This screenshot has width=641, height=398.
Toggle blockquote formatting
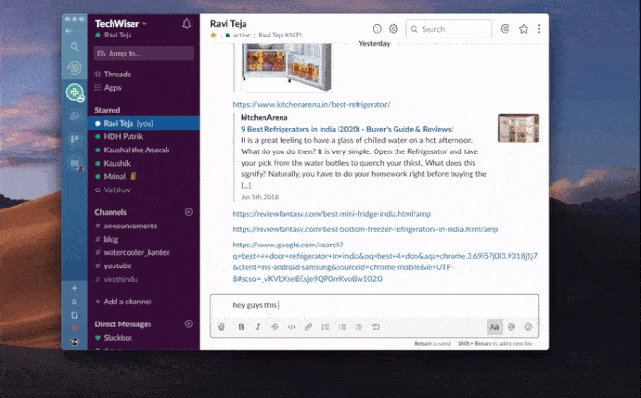pyautogui.click(x=359, y=327)
